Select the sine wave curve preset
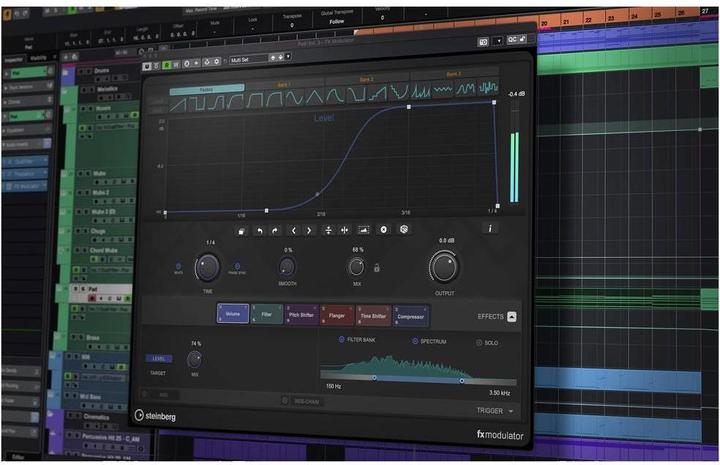This screenshot has width=720, height=465. click(x=294, y=97)
